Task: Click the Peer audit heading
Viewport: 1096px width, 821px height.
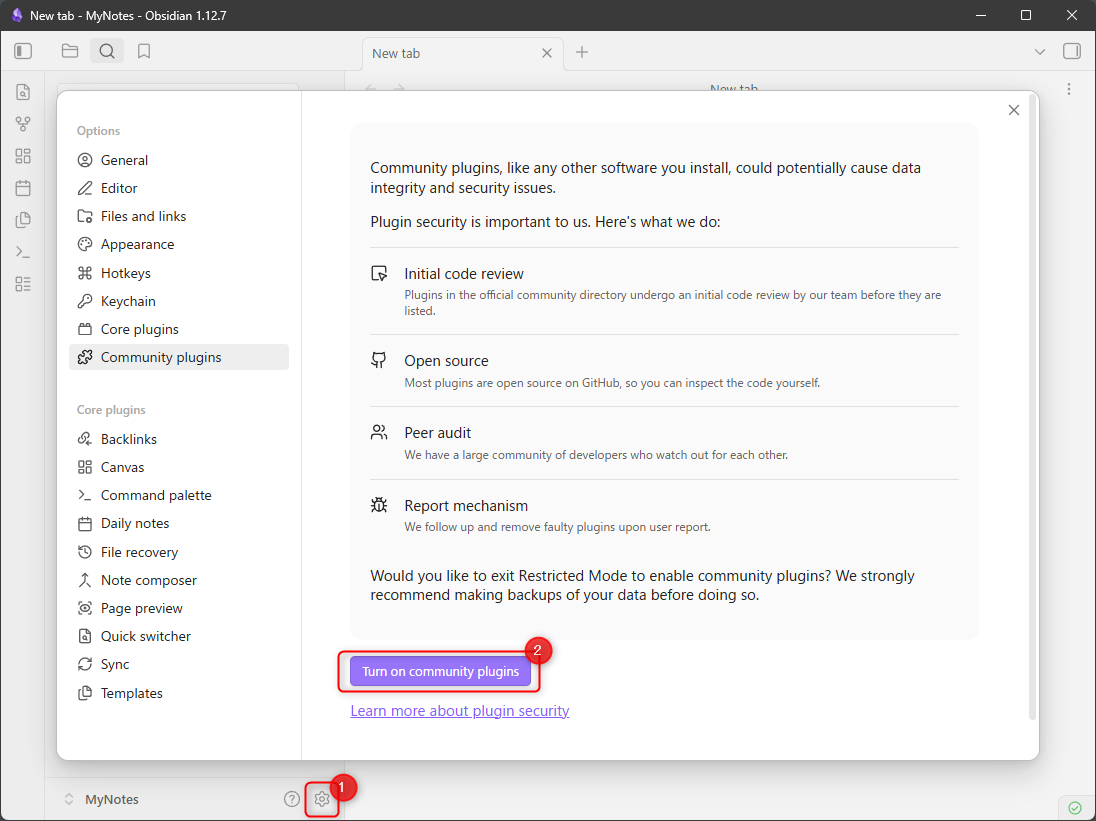Action: 438,433
